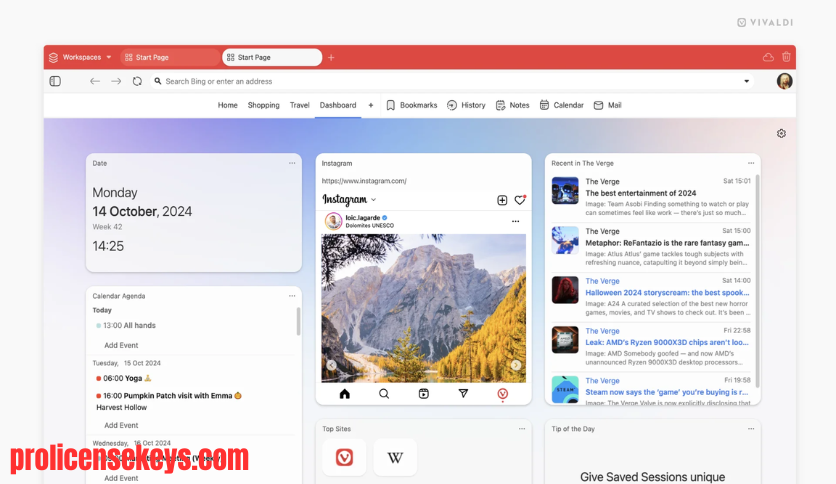Click the instagram.com URL in widget
This screenshot has width=836, height=484.
tap(364, 181)
